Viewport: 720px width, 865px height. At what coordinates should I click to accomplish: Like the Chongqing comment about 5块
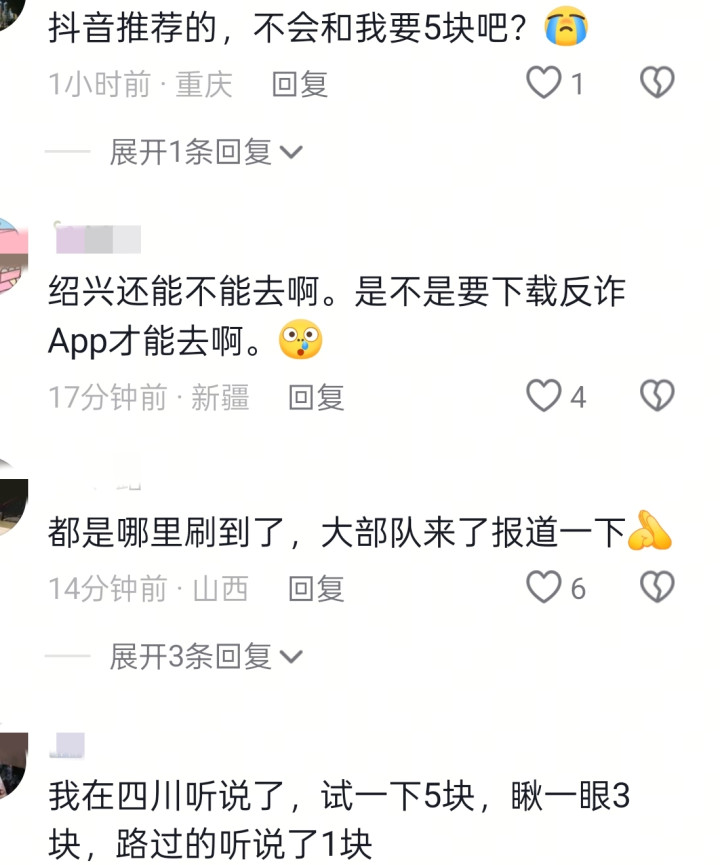(543, 82)
